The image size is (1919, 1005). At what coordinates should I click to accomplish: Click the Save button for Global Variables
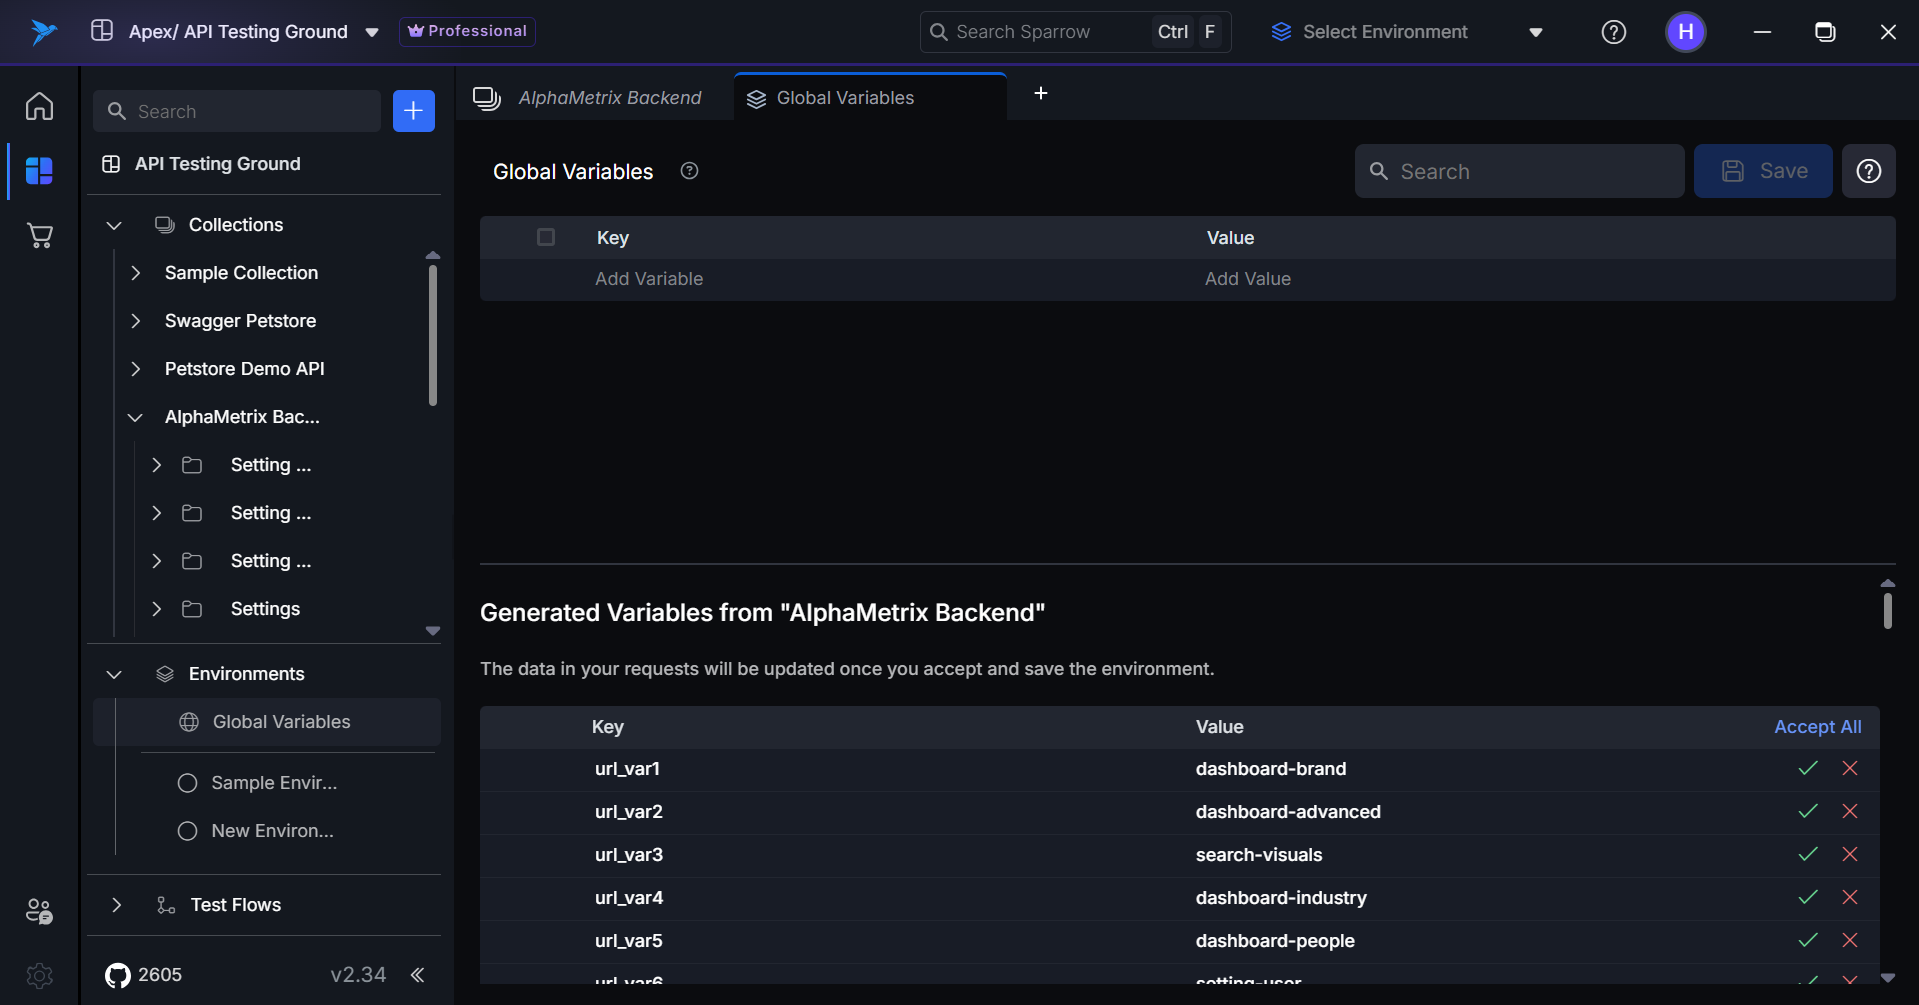(1763, 171)
